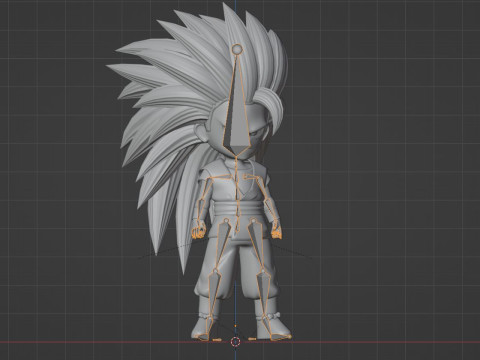Image resolution: width=480 pixels, height=360 pixels.
Task: Click the head bone's circular tip joint
Action: (237, 49)
